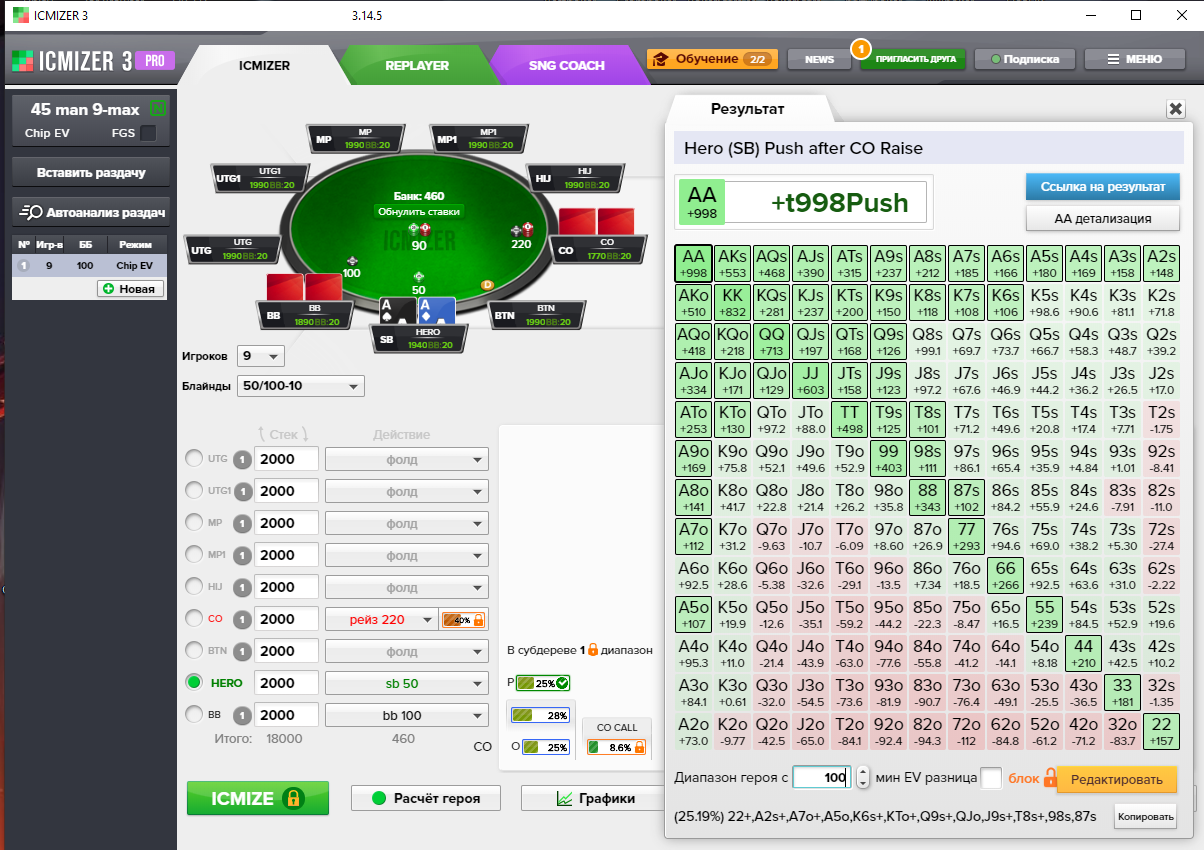Open the UTG action фолд dropdown
Viewport: 1204px width, 850px height.
407,459
